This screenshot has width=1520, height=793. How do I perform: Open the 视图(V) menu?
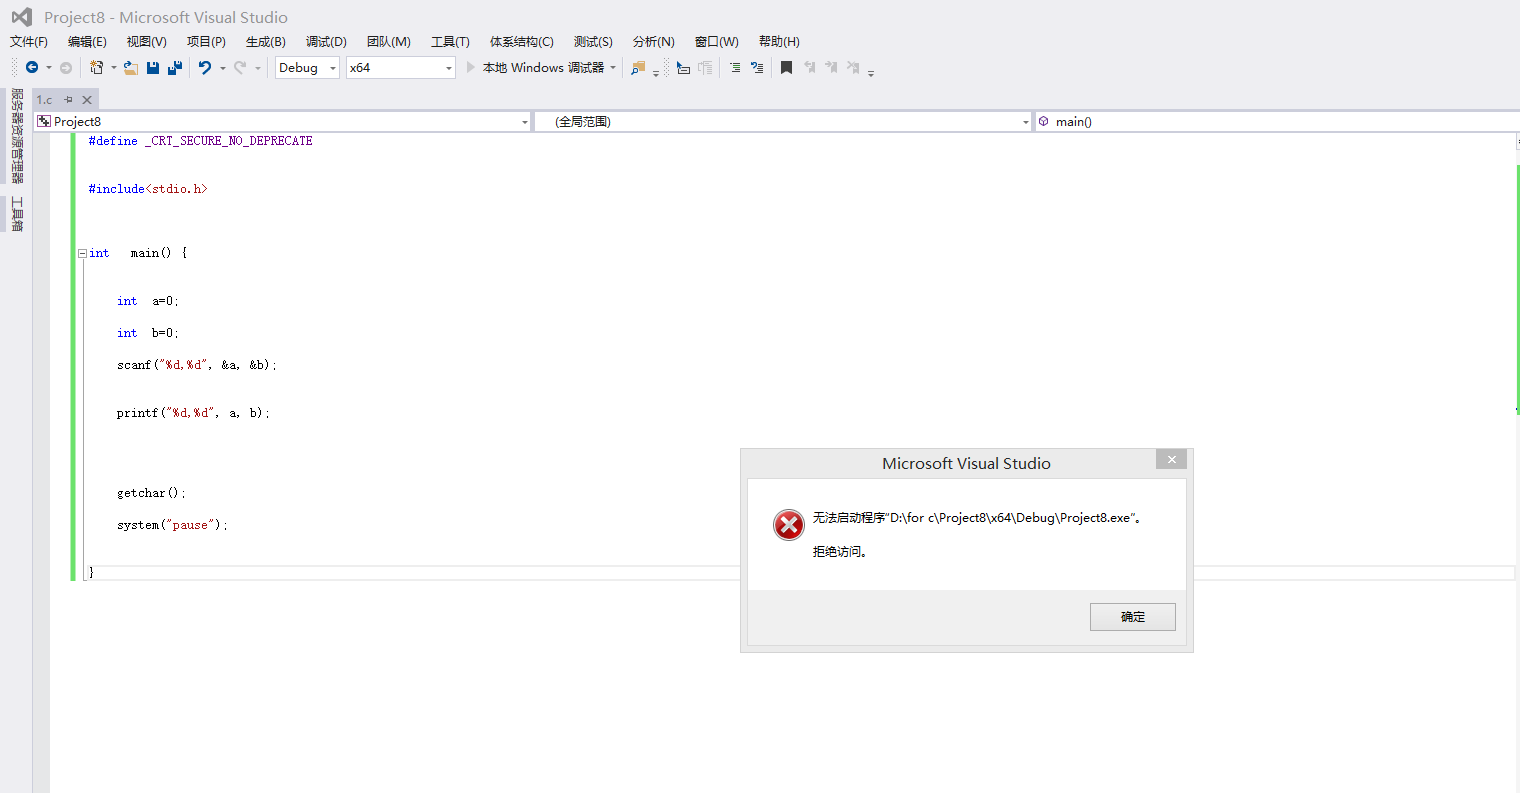[x=147, y=42]
